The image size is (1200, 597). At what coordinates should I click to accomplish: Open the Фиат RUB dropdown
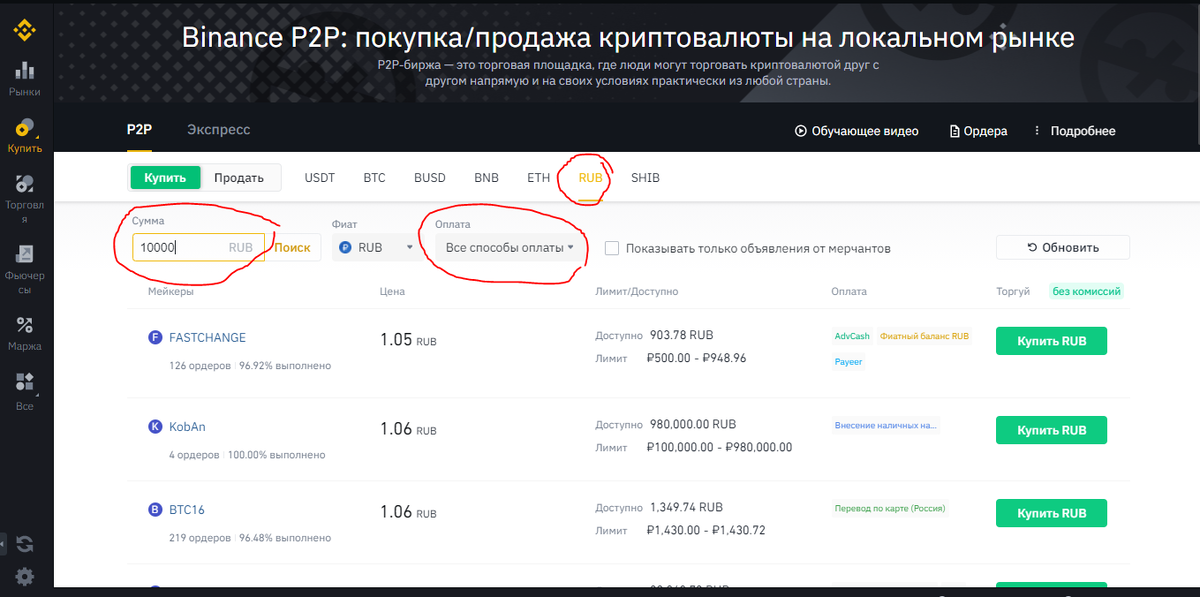point(376,247)
